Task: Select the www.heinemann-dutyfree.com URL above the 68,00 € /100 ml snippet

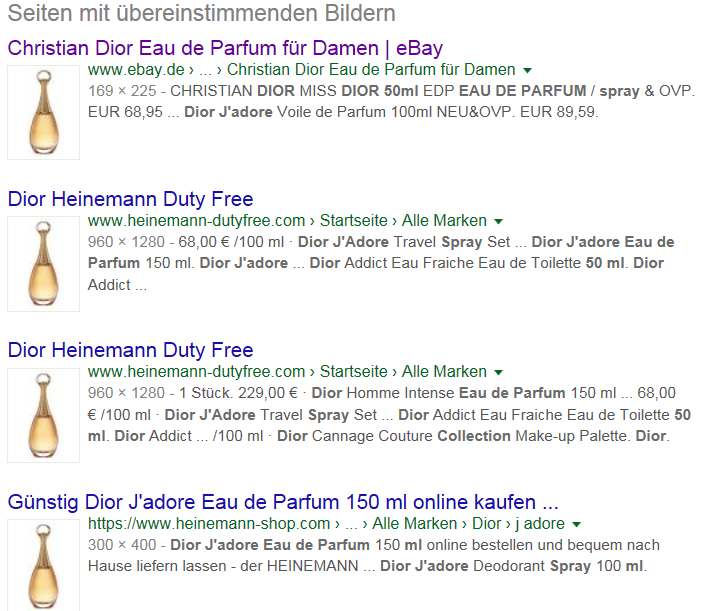Action: (x=196, y=221)
